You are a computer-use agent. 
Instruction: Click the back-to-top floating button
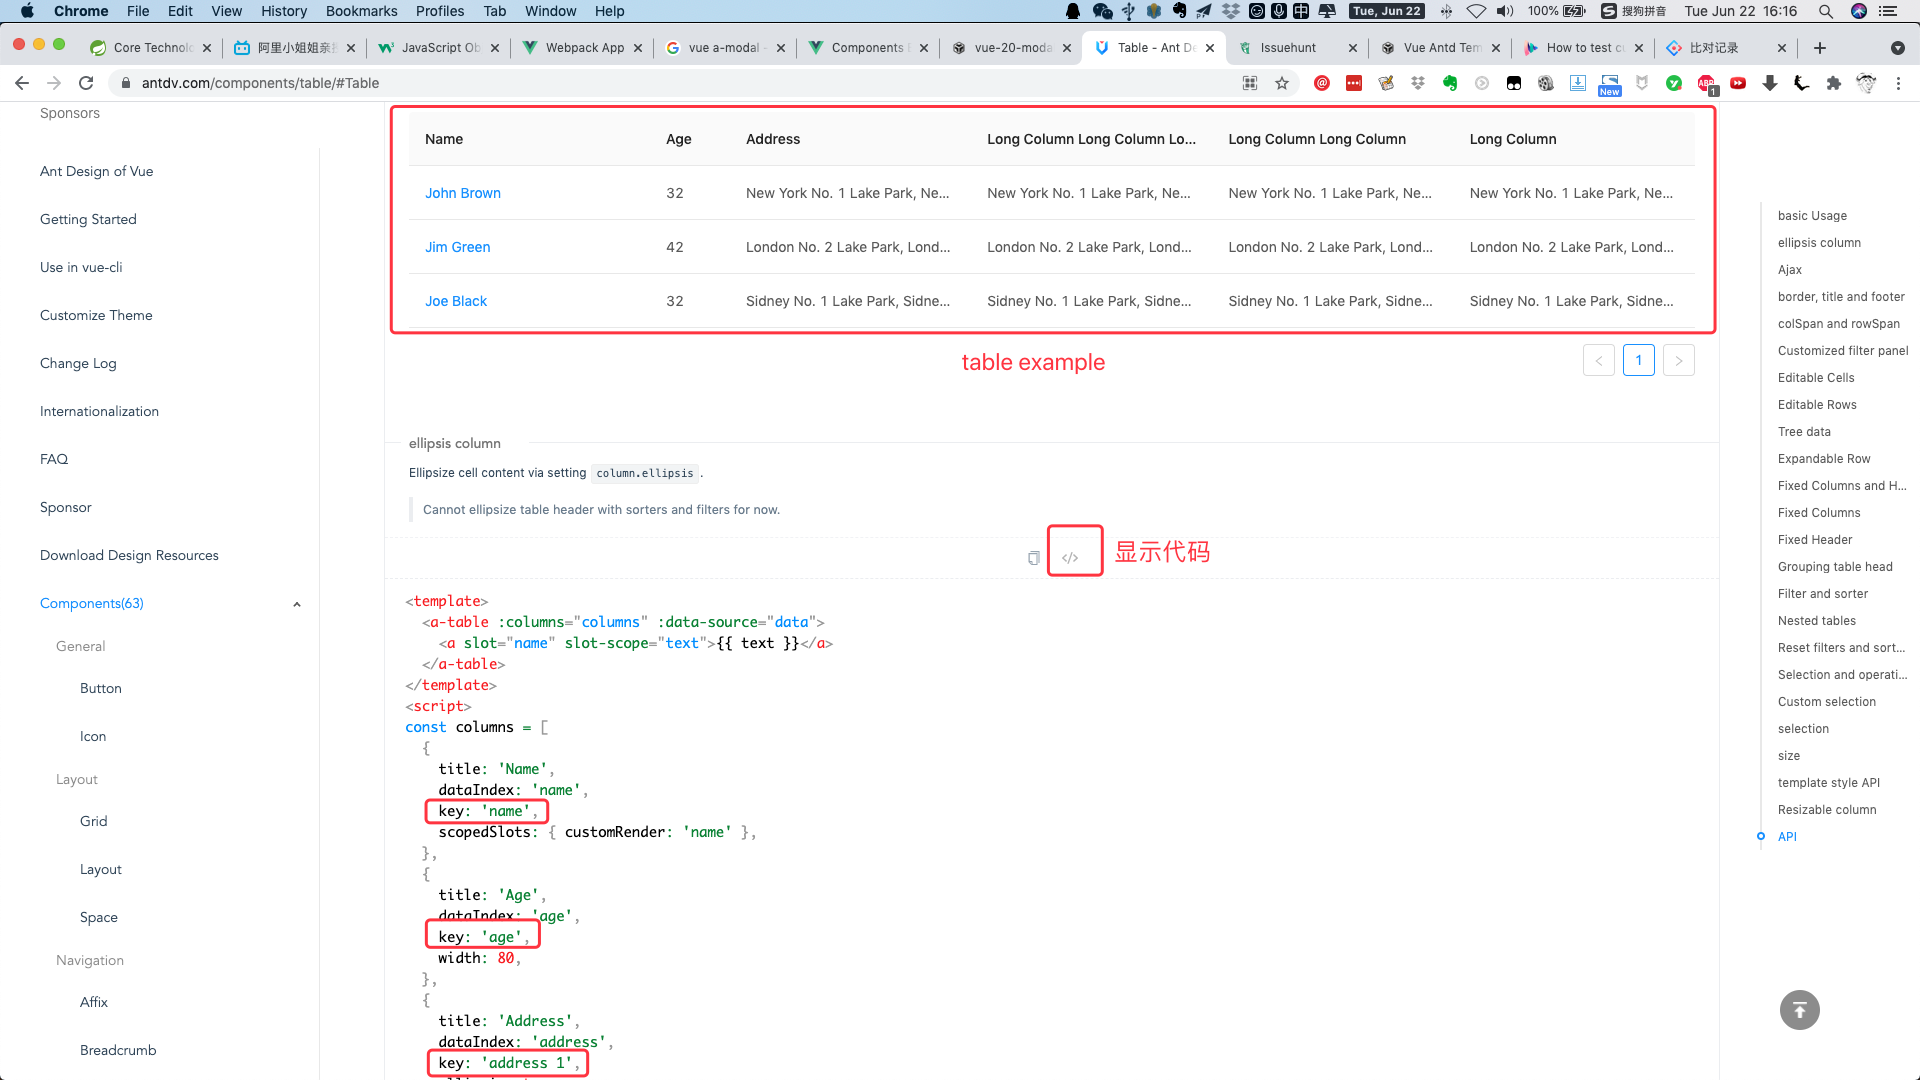(x=1799, y=1010)
